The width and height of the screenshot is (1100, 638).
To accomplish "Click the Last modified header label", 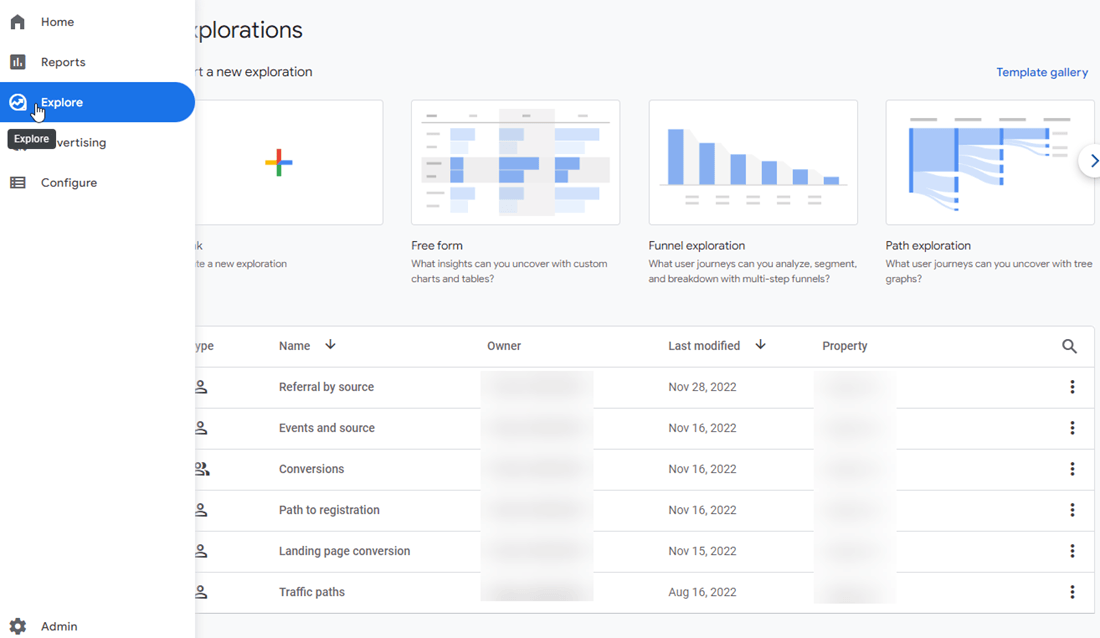I will click(704, 346).
